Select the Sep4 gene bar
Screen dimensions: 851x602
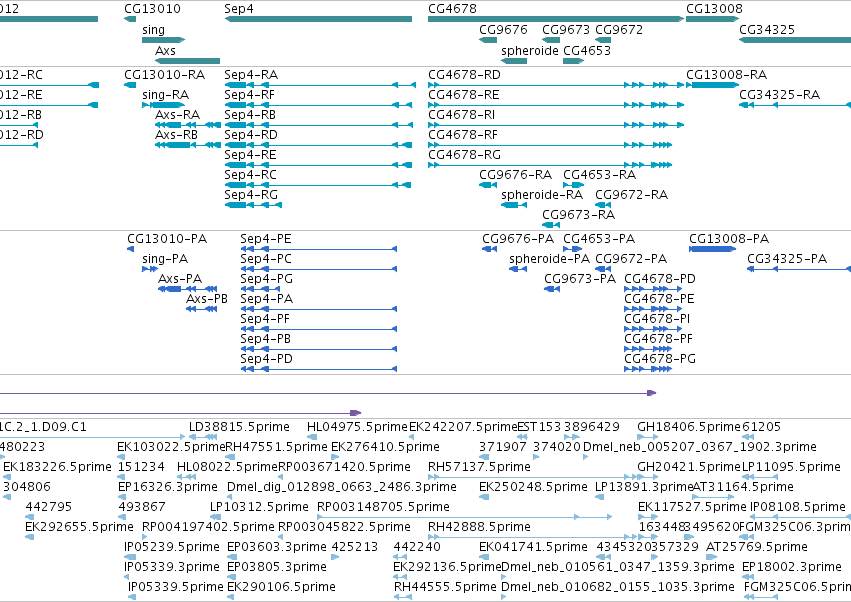[318, 19]
